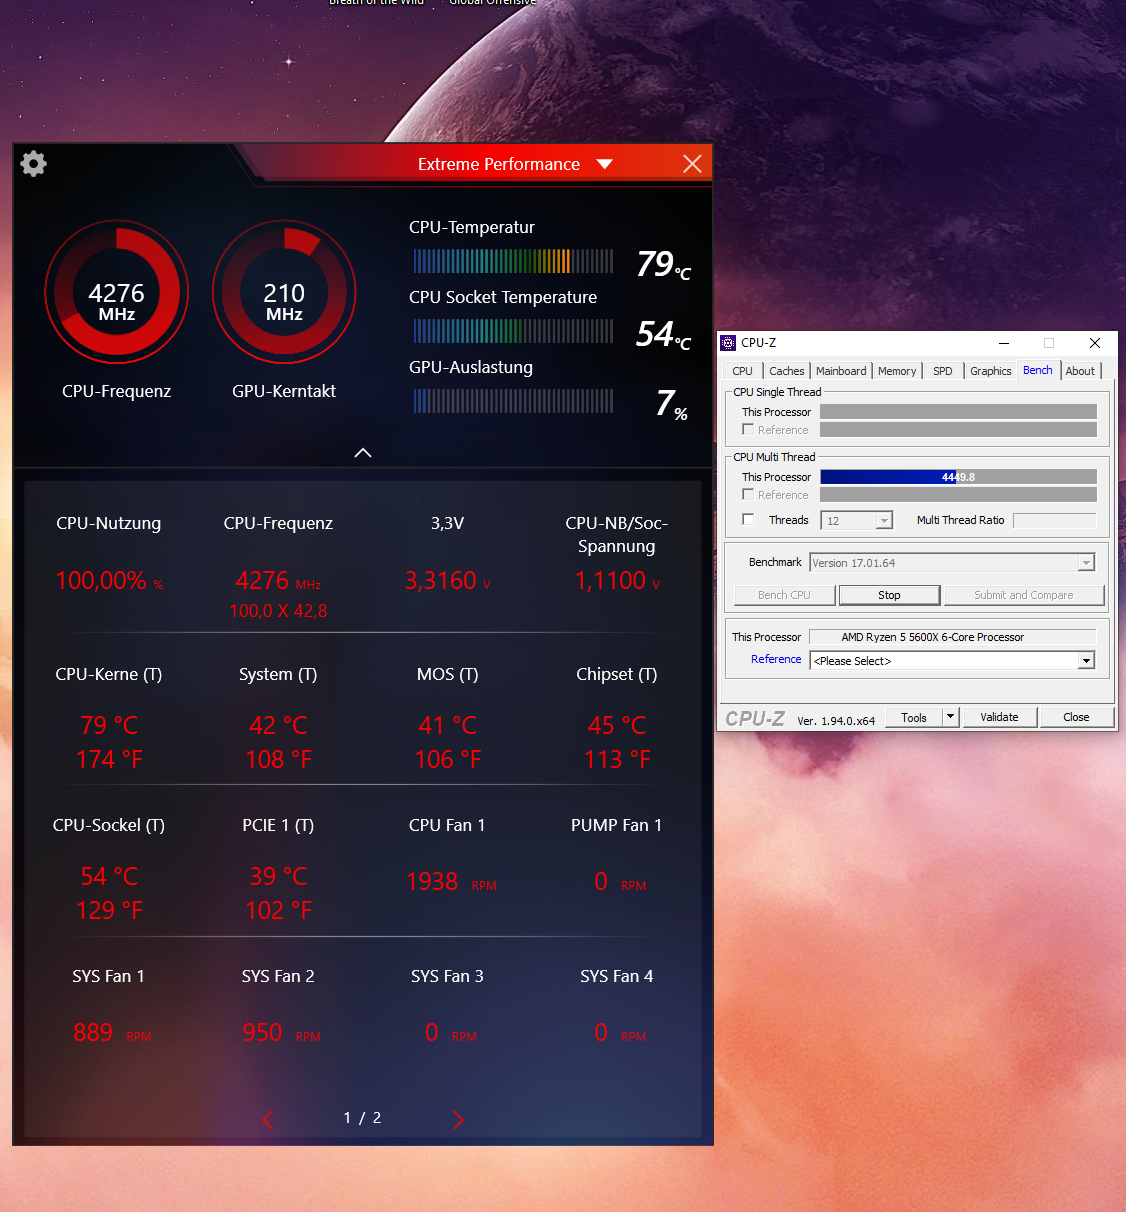Open the settings gear in monitoring panel

click(34, 164)
